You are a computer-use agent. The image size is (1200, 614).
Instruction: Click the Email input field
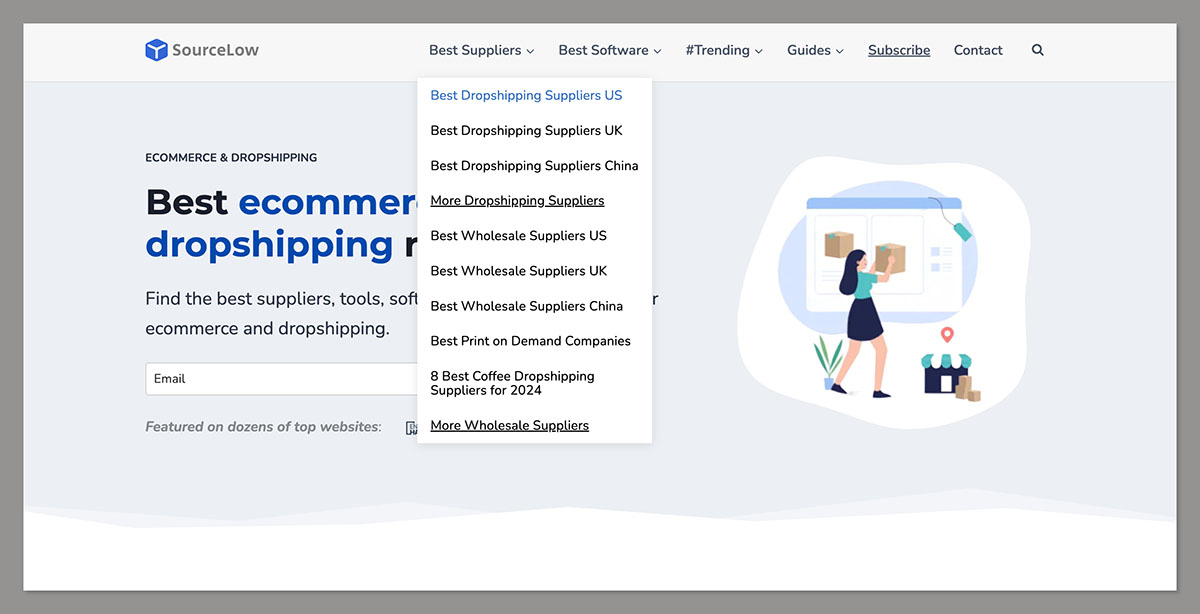[x=280, y=379]
